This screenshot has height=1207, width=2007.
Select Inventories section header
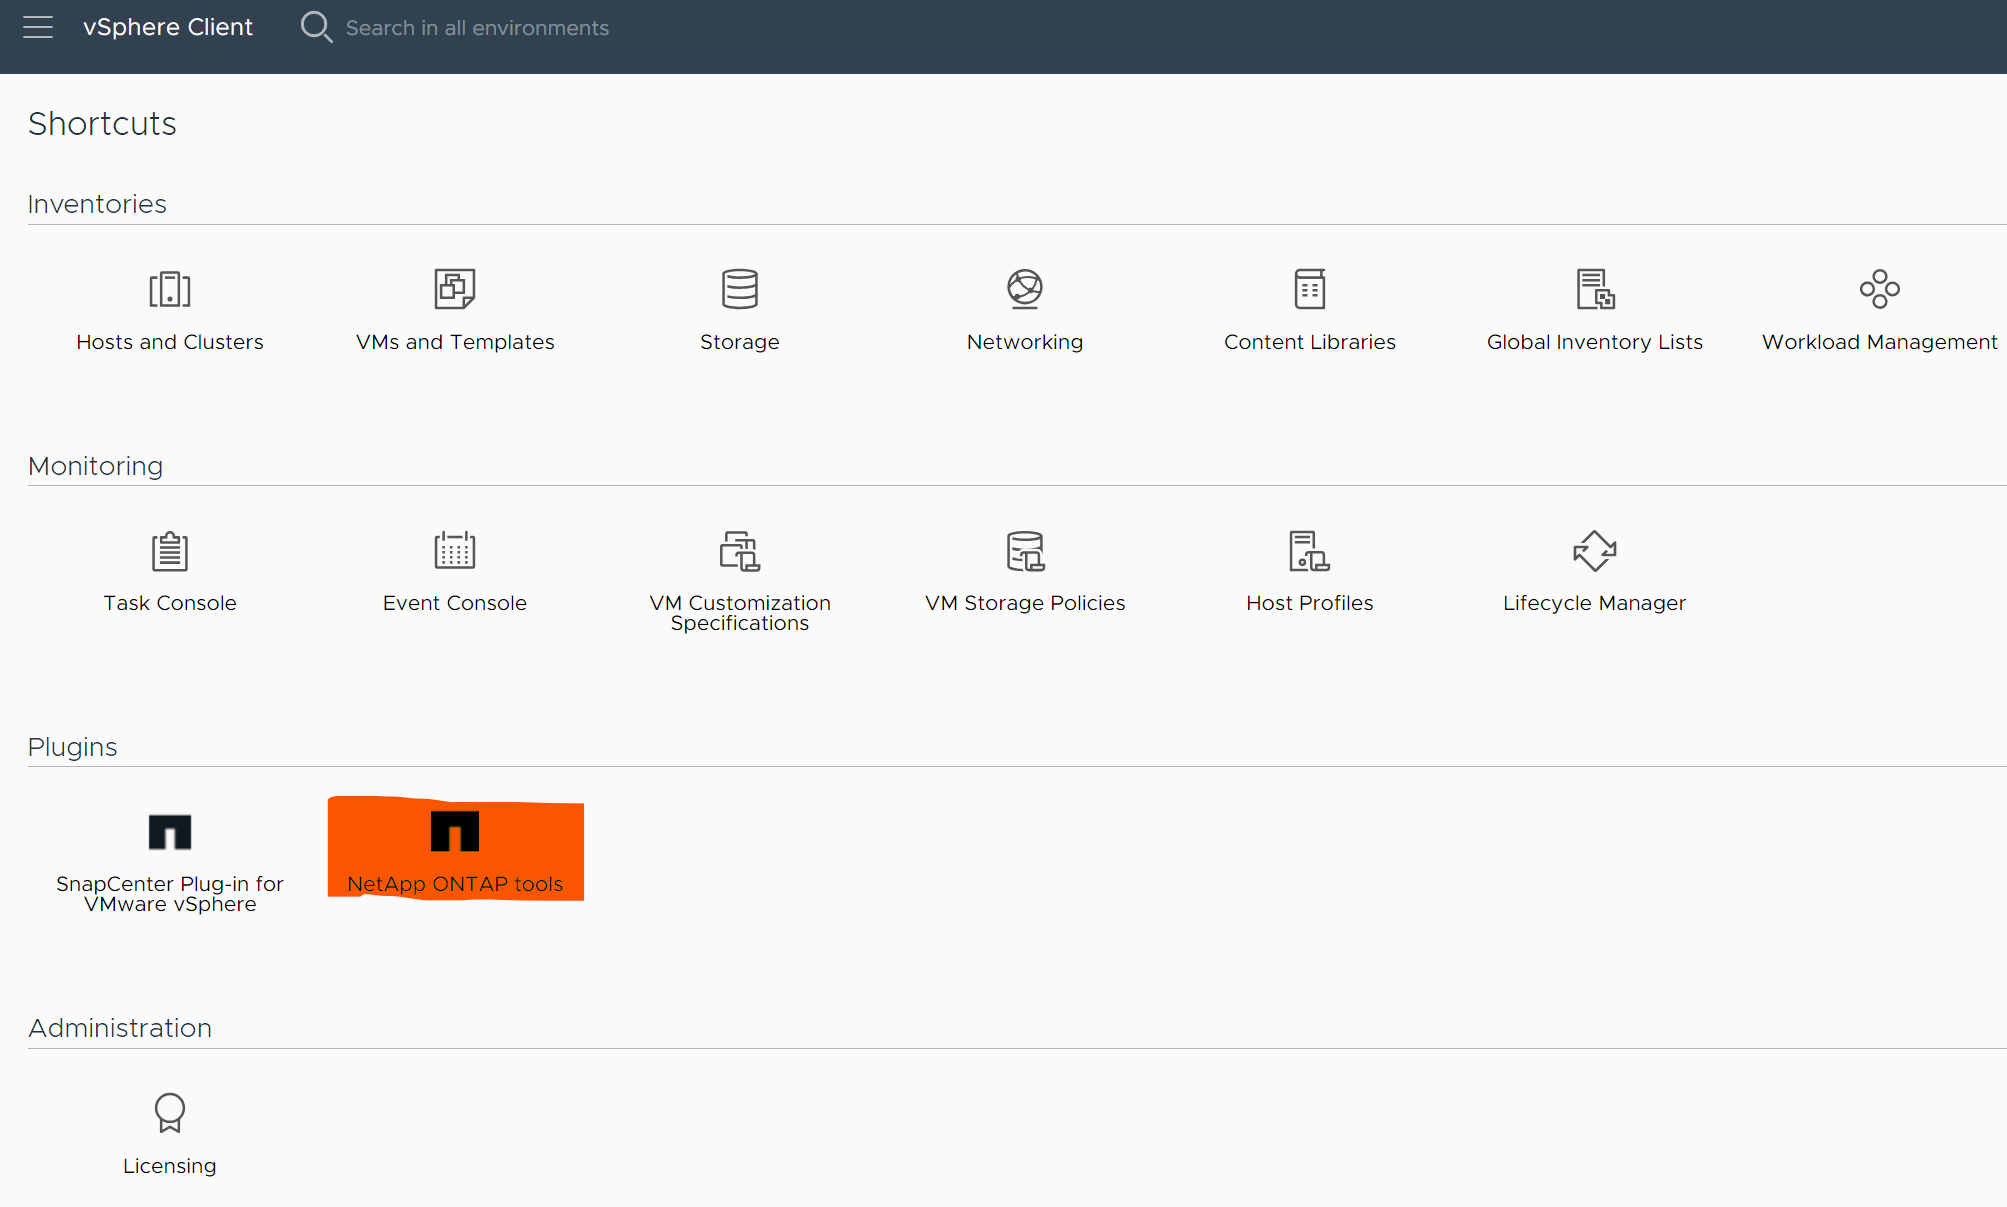(x=96, y=202)
